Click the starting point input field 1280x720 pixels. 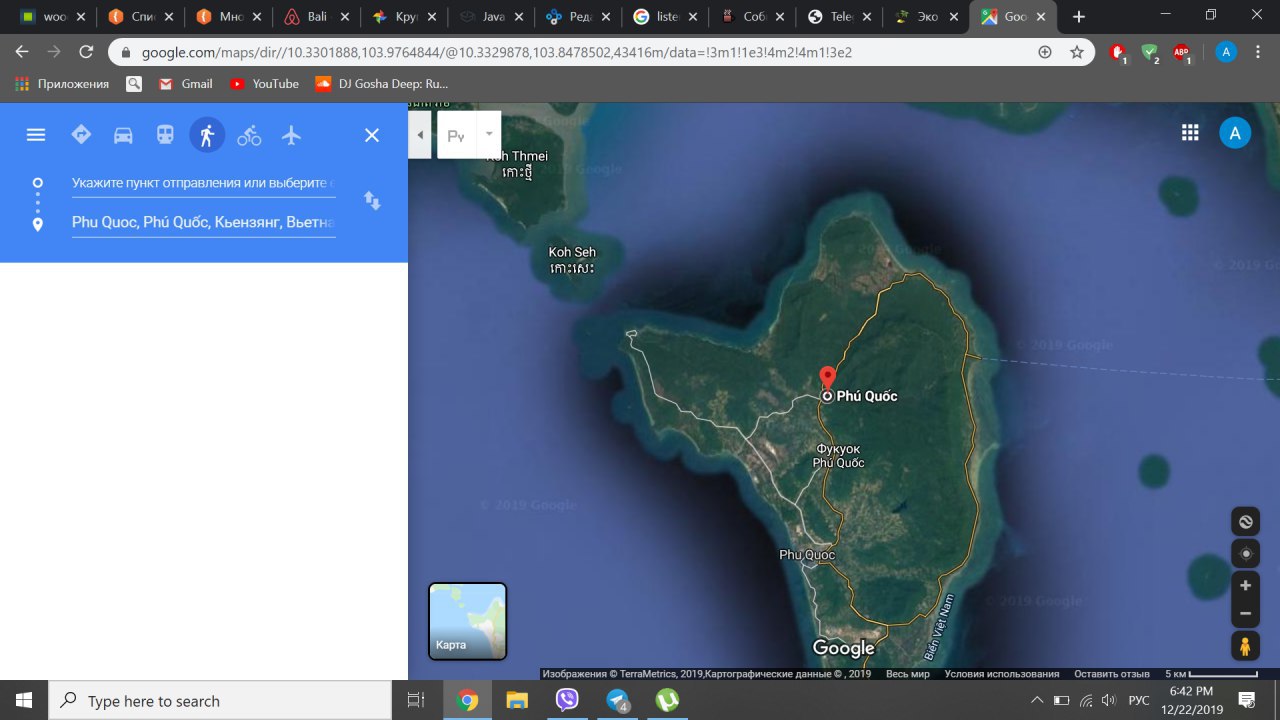point(203,183)
